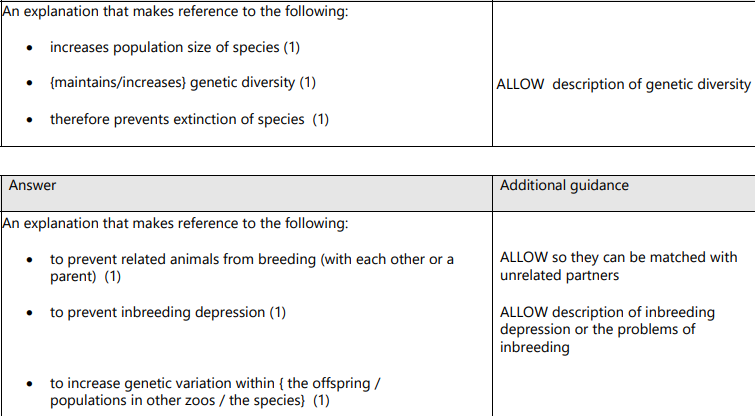Screen dimensions: 755x416
Task: Select the 'Additional guidance' header cell
Action: [564, 185]
